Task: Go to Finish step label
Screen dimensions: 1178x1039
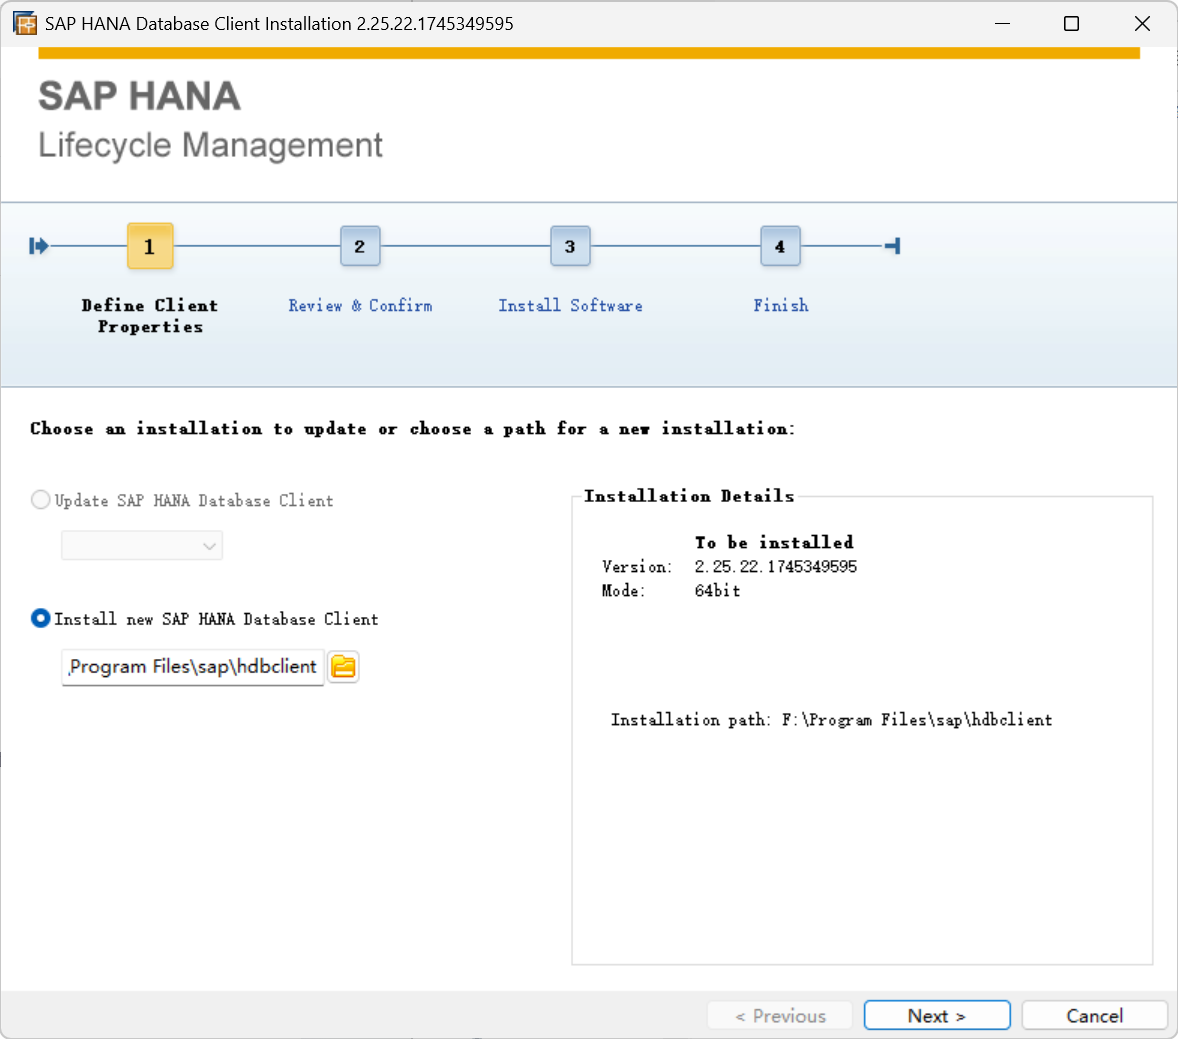Action: coord(781,306)
